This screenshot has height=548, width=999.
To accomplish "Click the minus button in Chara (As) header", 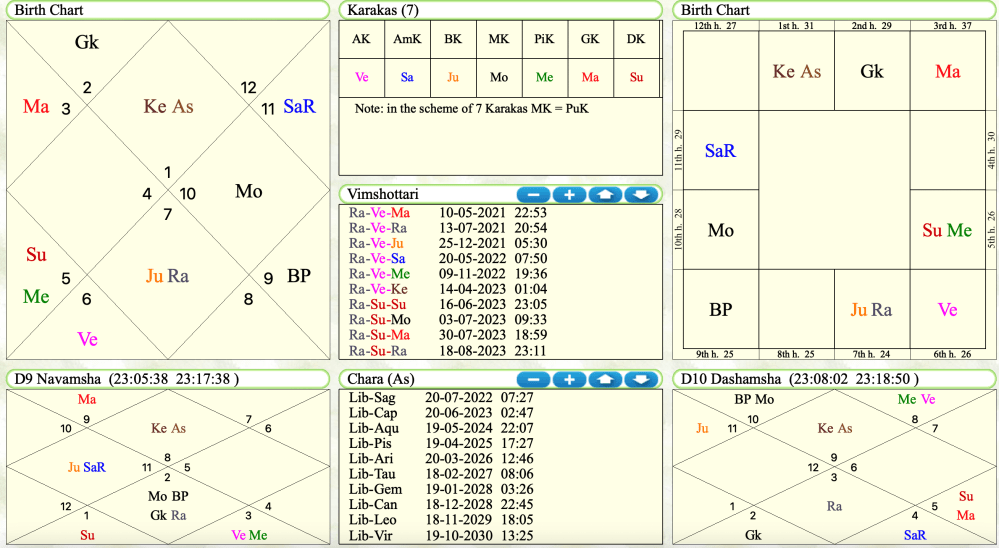I will click(534, 379).
